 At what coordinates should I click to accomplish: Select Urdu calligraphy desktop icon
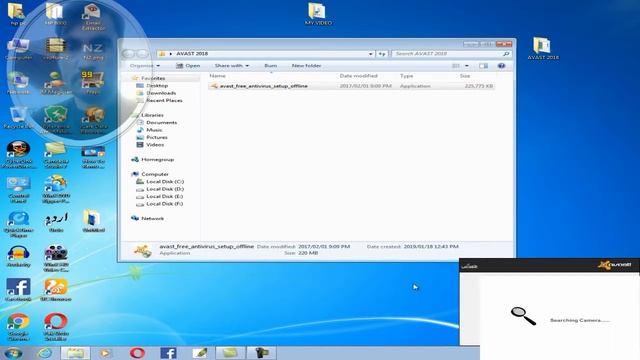pos(56,222)
